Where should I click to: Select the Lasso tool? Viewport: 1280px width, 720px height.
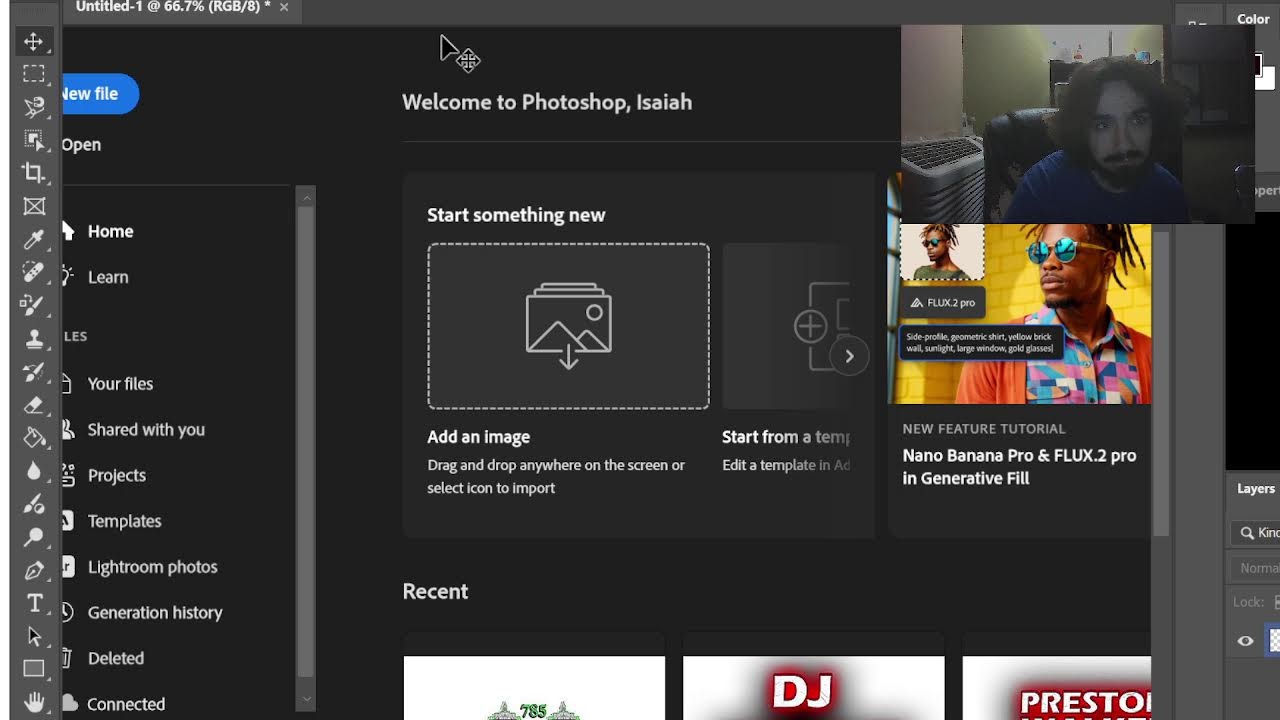click(x=34, y=107)
